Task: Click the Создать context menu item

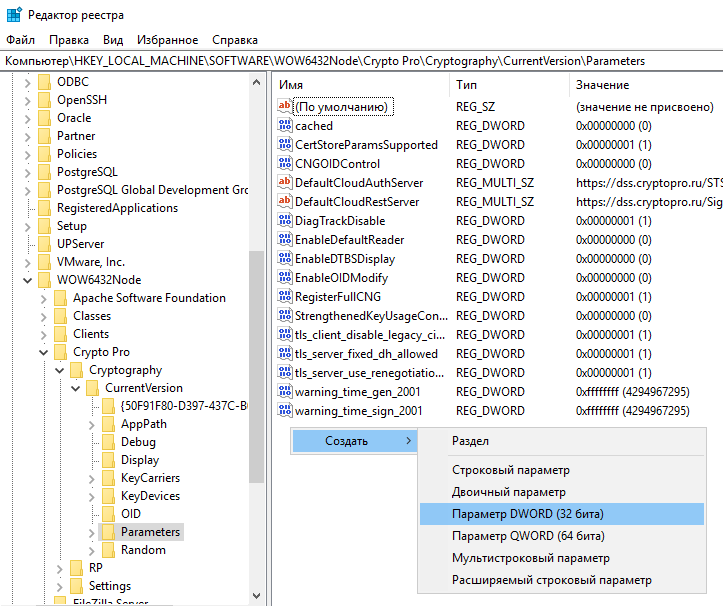Action: click(354, 441)
